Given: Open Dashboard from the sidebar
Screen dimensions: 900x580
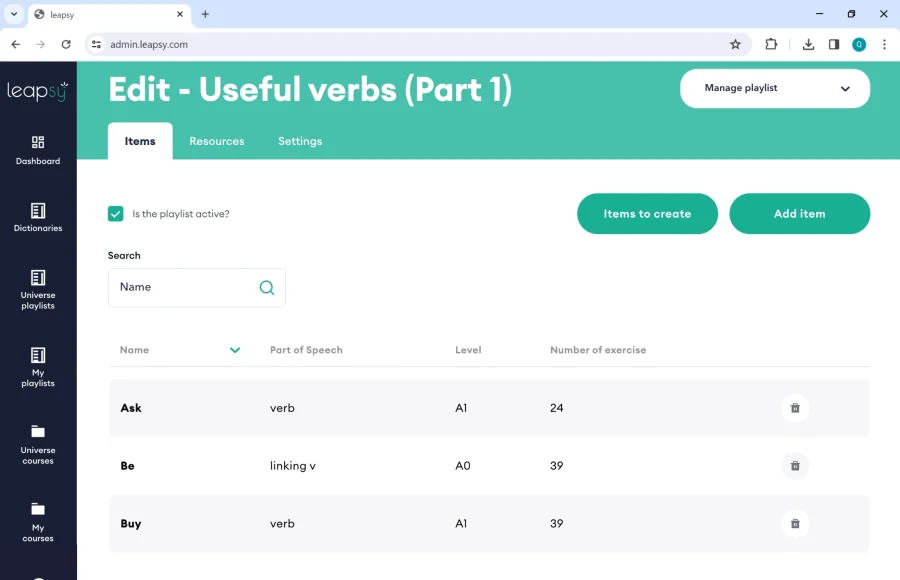Looking at the screenshot, I should [x=38, y=150].
